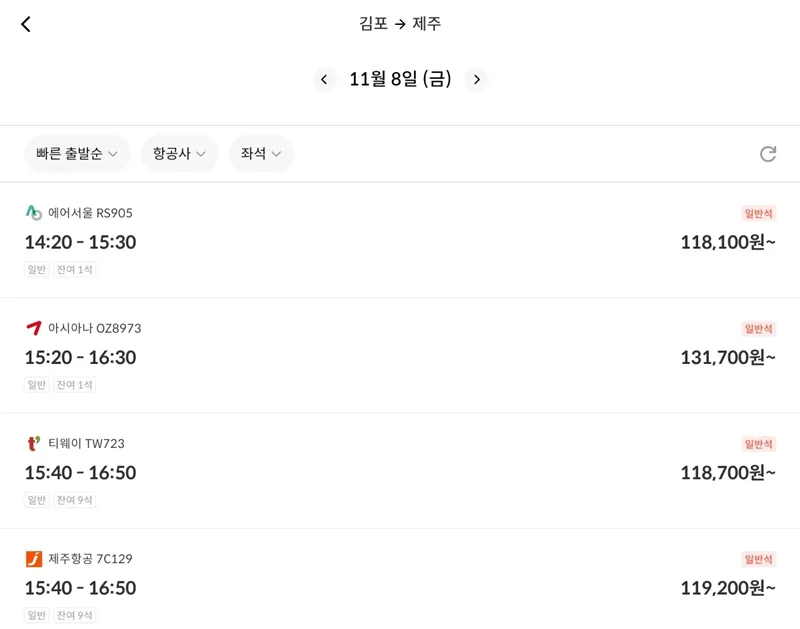Click the Asiana Airlines logo icon
Screen dimensions: 800x629
32,327
